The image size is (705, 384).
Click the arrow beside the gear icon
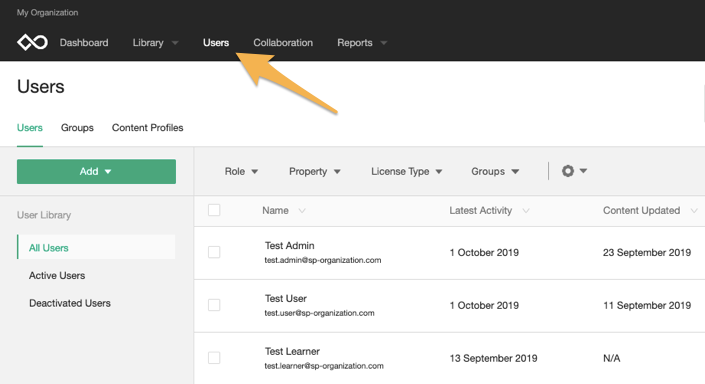tap(583, 171)
